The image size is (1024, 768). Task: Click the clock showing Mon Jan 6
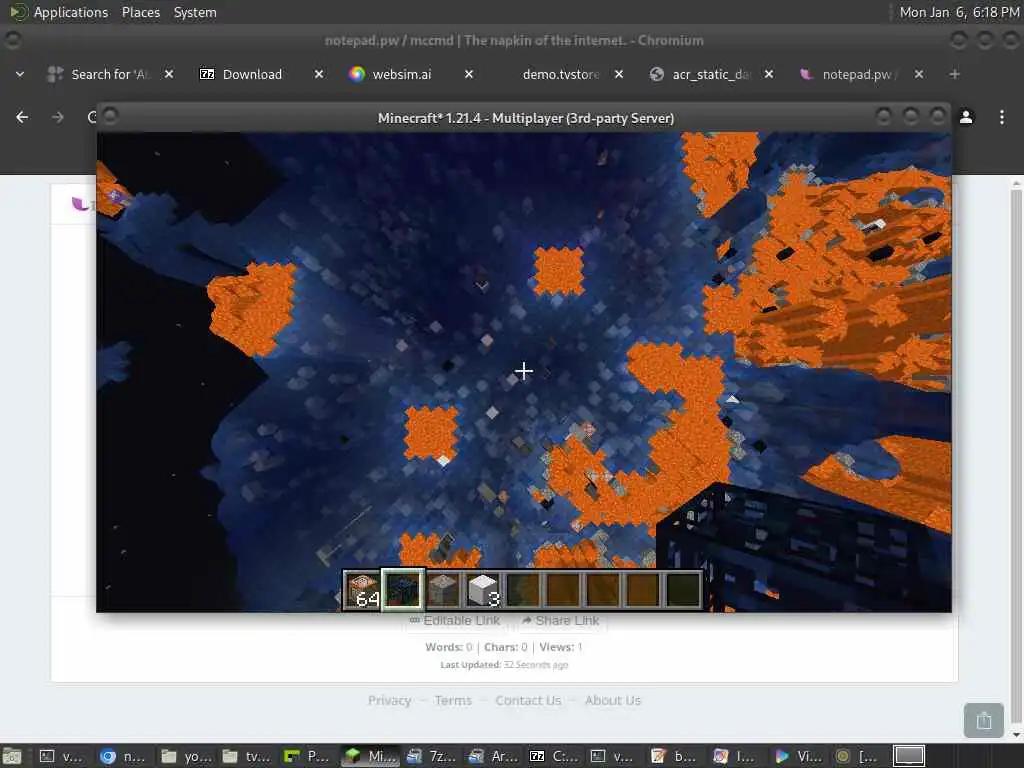(959, 12)
